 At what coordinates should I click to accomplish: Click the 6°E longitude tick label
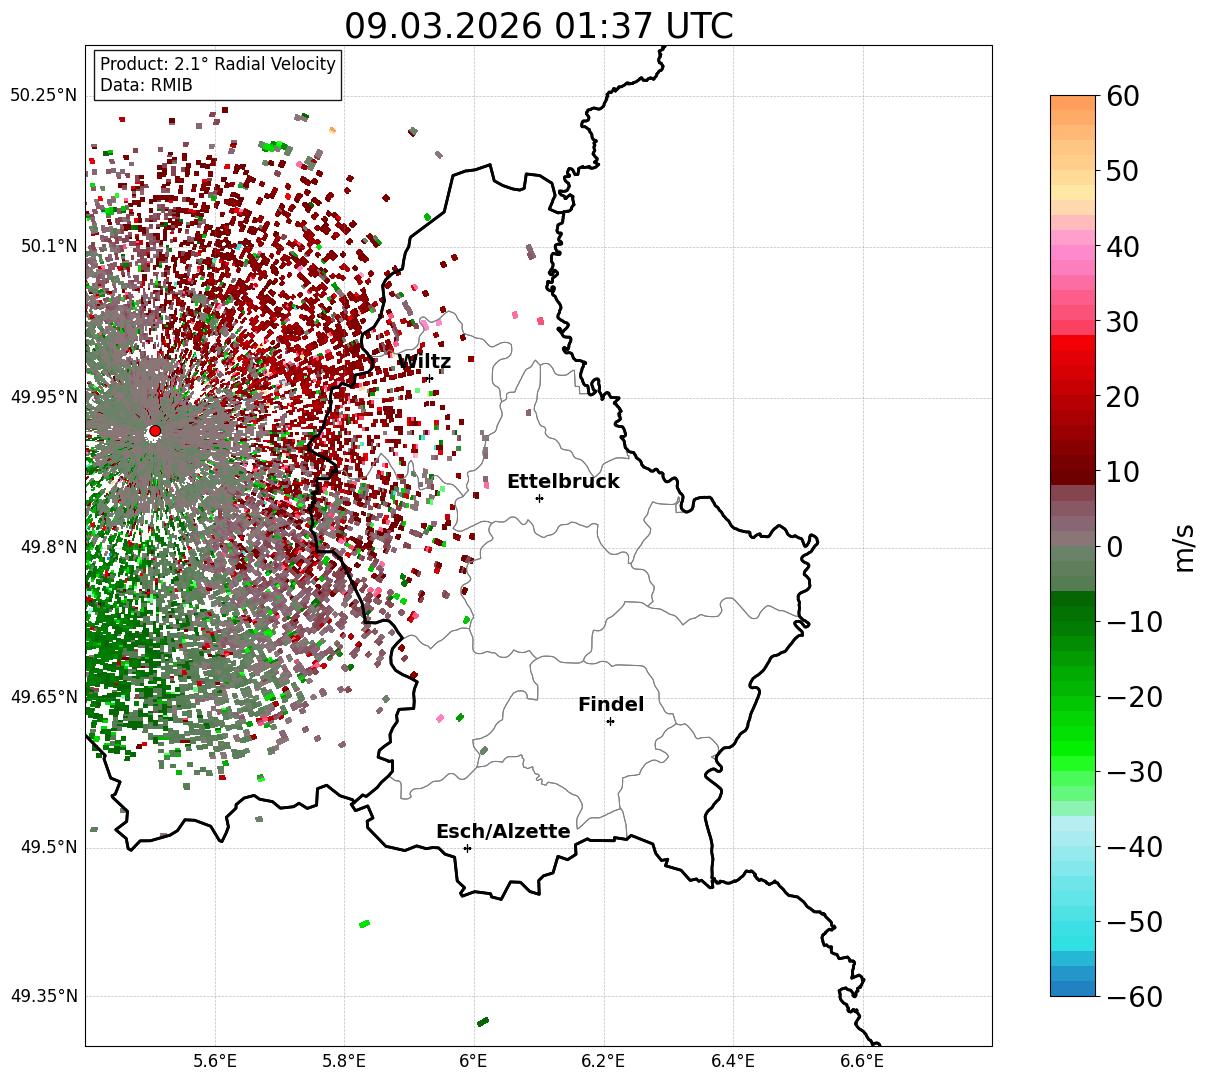pos(474,1060)
